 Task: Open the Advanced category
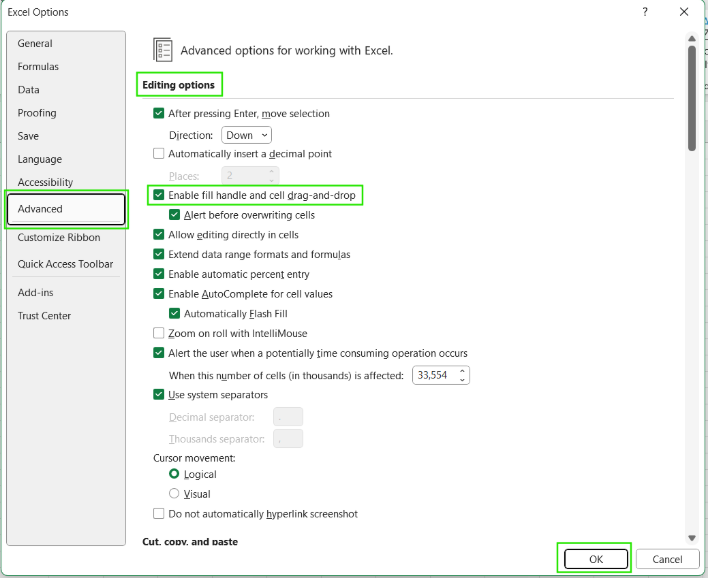click(x=66, y=209)
